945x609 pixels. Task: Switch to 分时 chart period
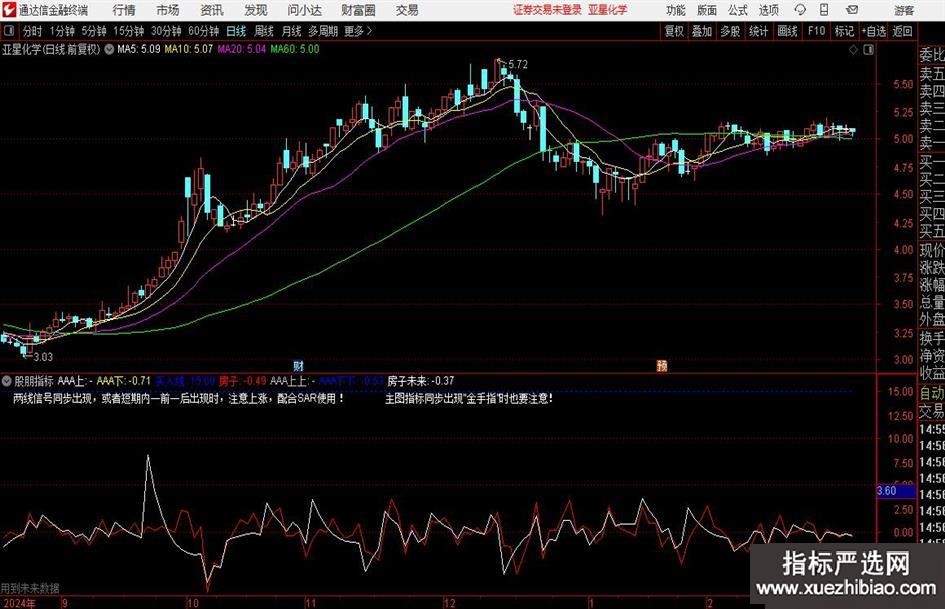(32, 31)
